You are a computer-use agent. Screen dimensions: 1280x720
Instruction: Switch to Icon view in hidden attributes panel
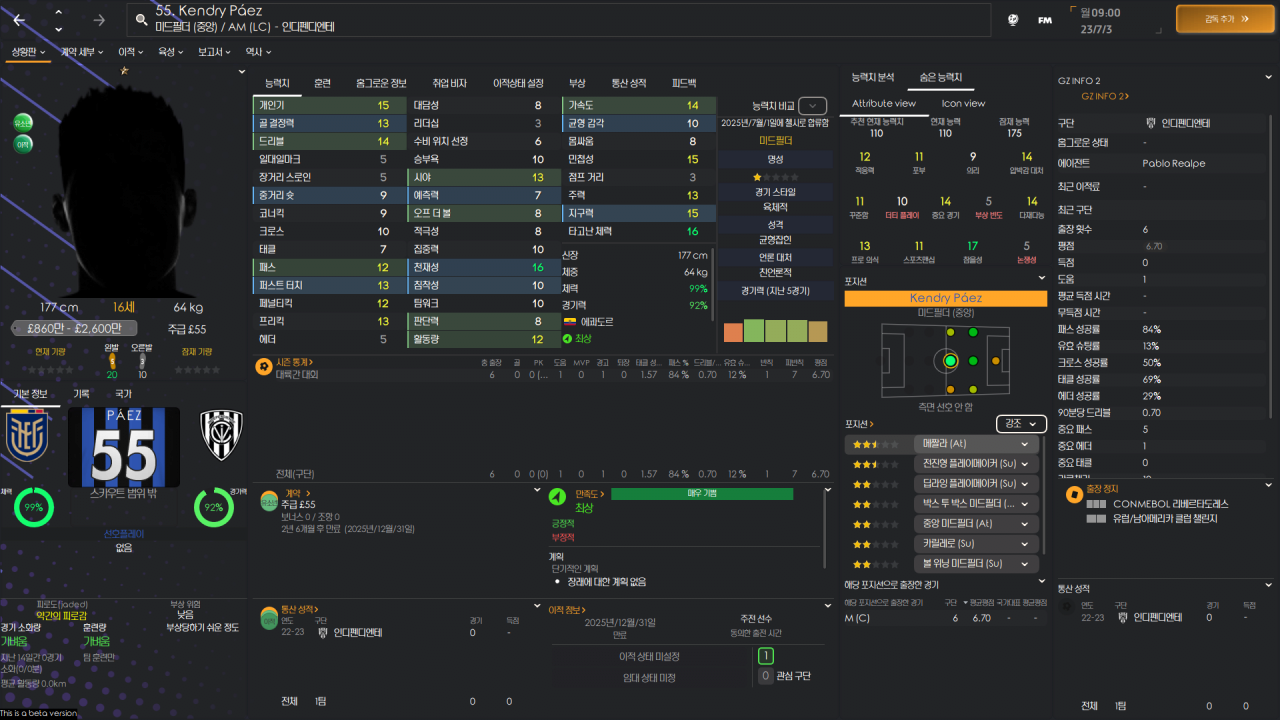pos(962,103)
